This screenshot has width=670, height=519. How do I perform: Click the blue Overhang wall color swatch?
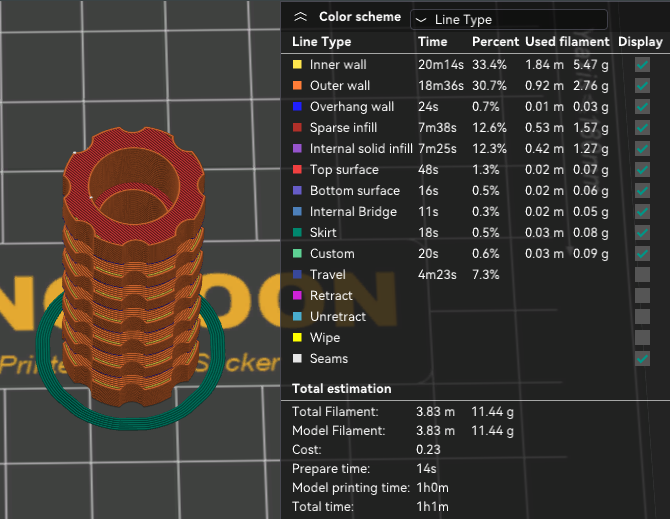297,106
